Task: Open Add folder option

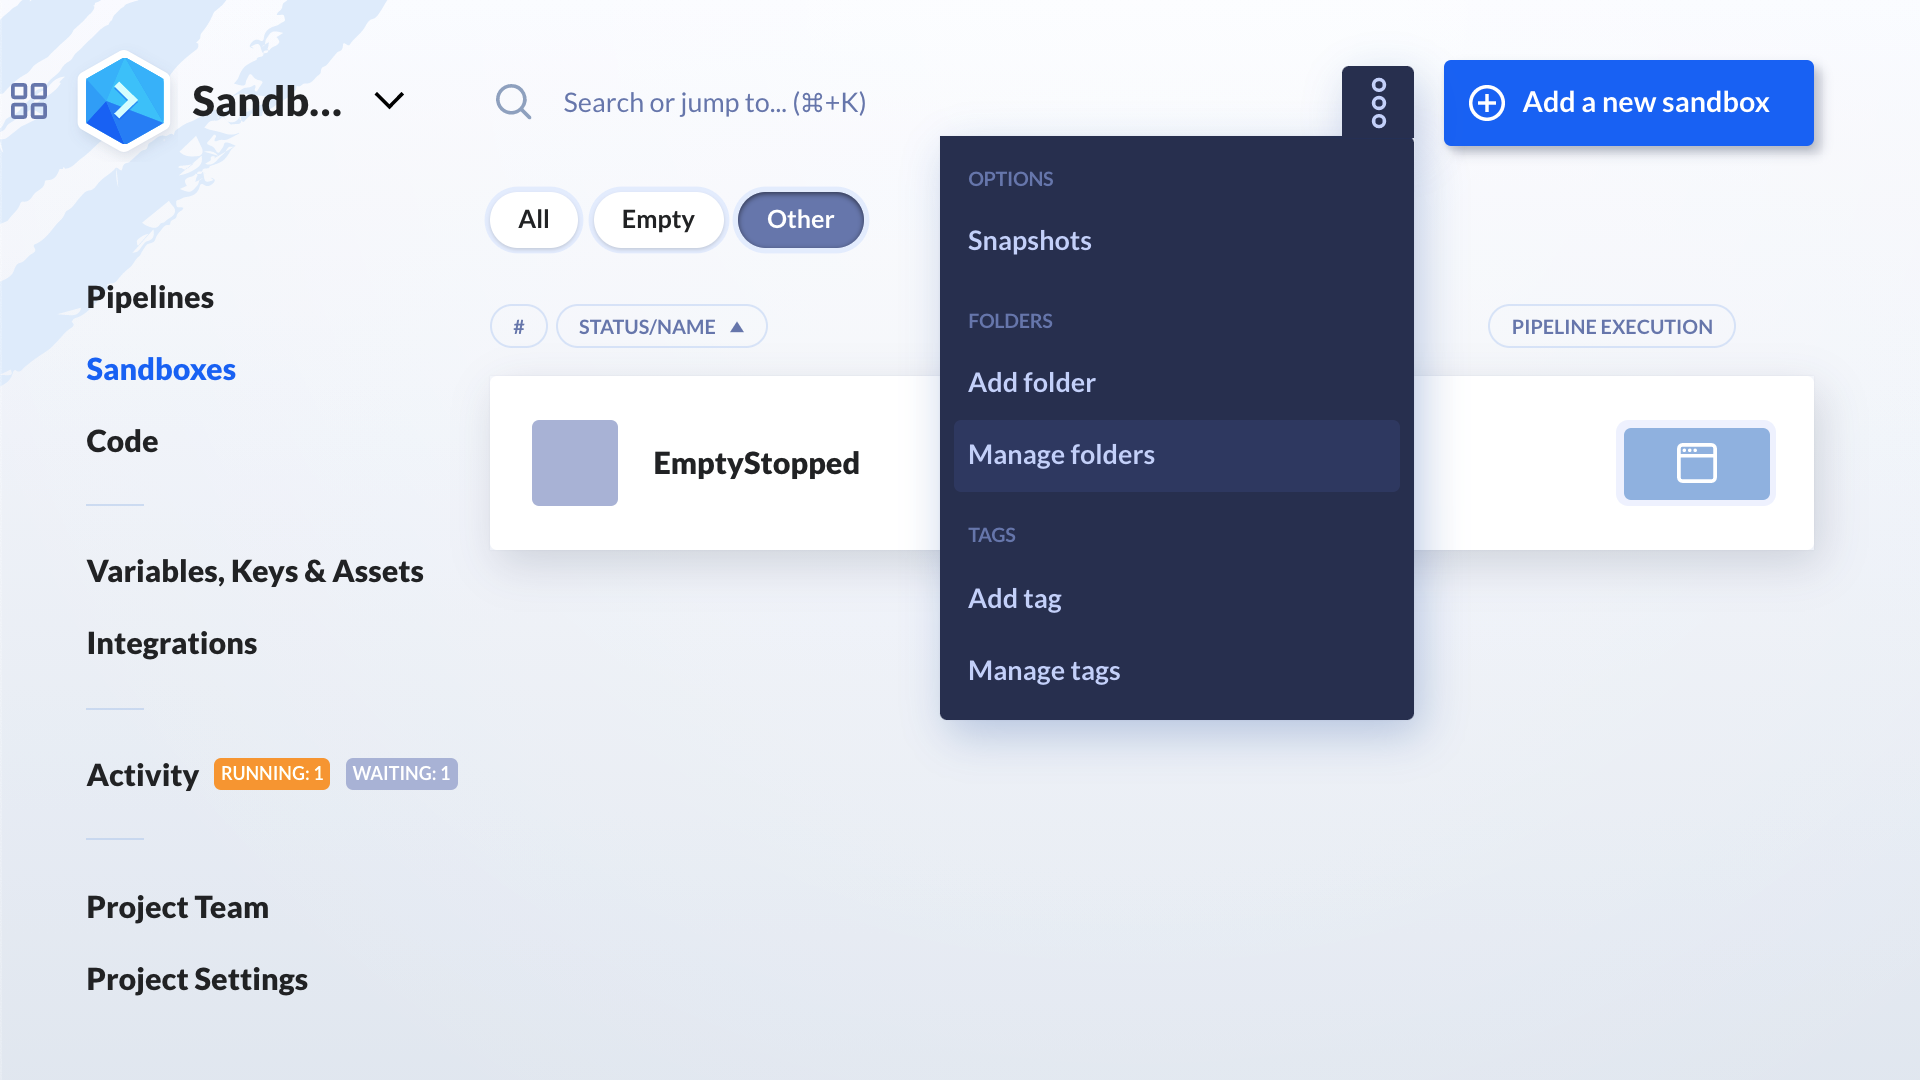Action: [x=1033, y=382]
